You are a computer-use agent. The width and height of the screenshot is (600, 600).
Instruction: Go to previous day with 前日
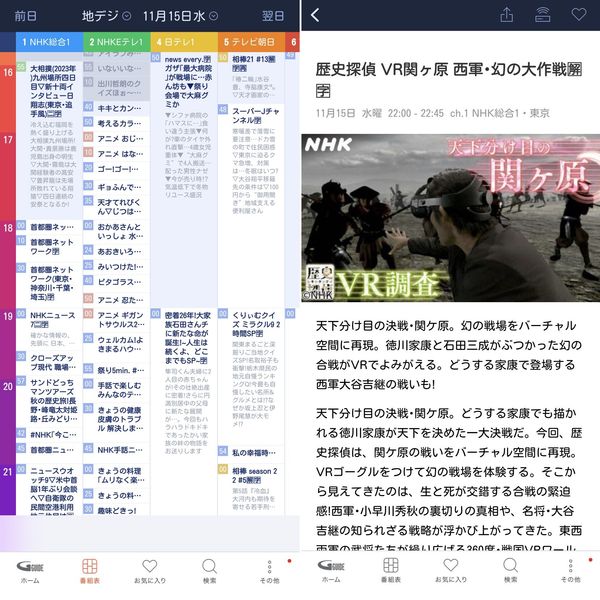click(26, 16)
